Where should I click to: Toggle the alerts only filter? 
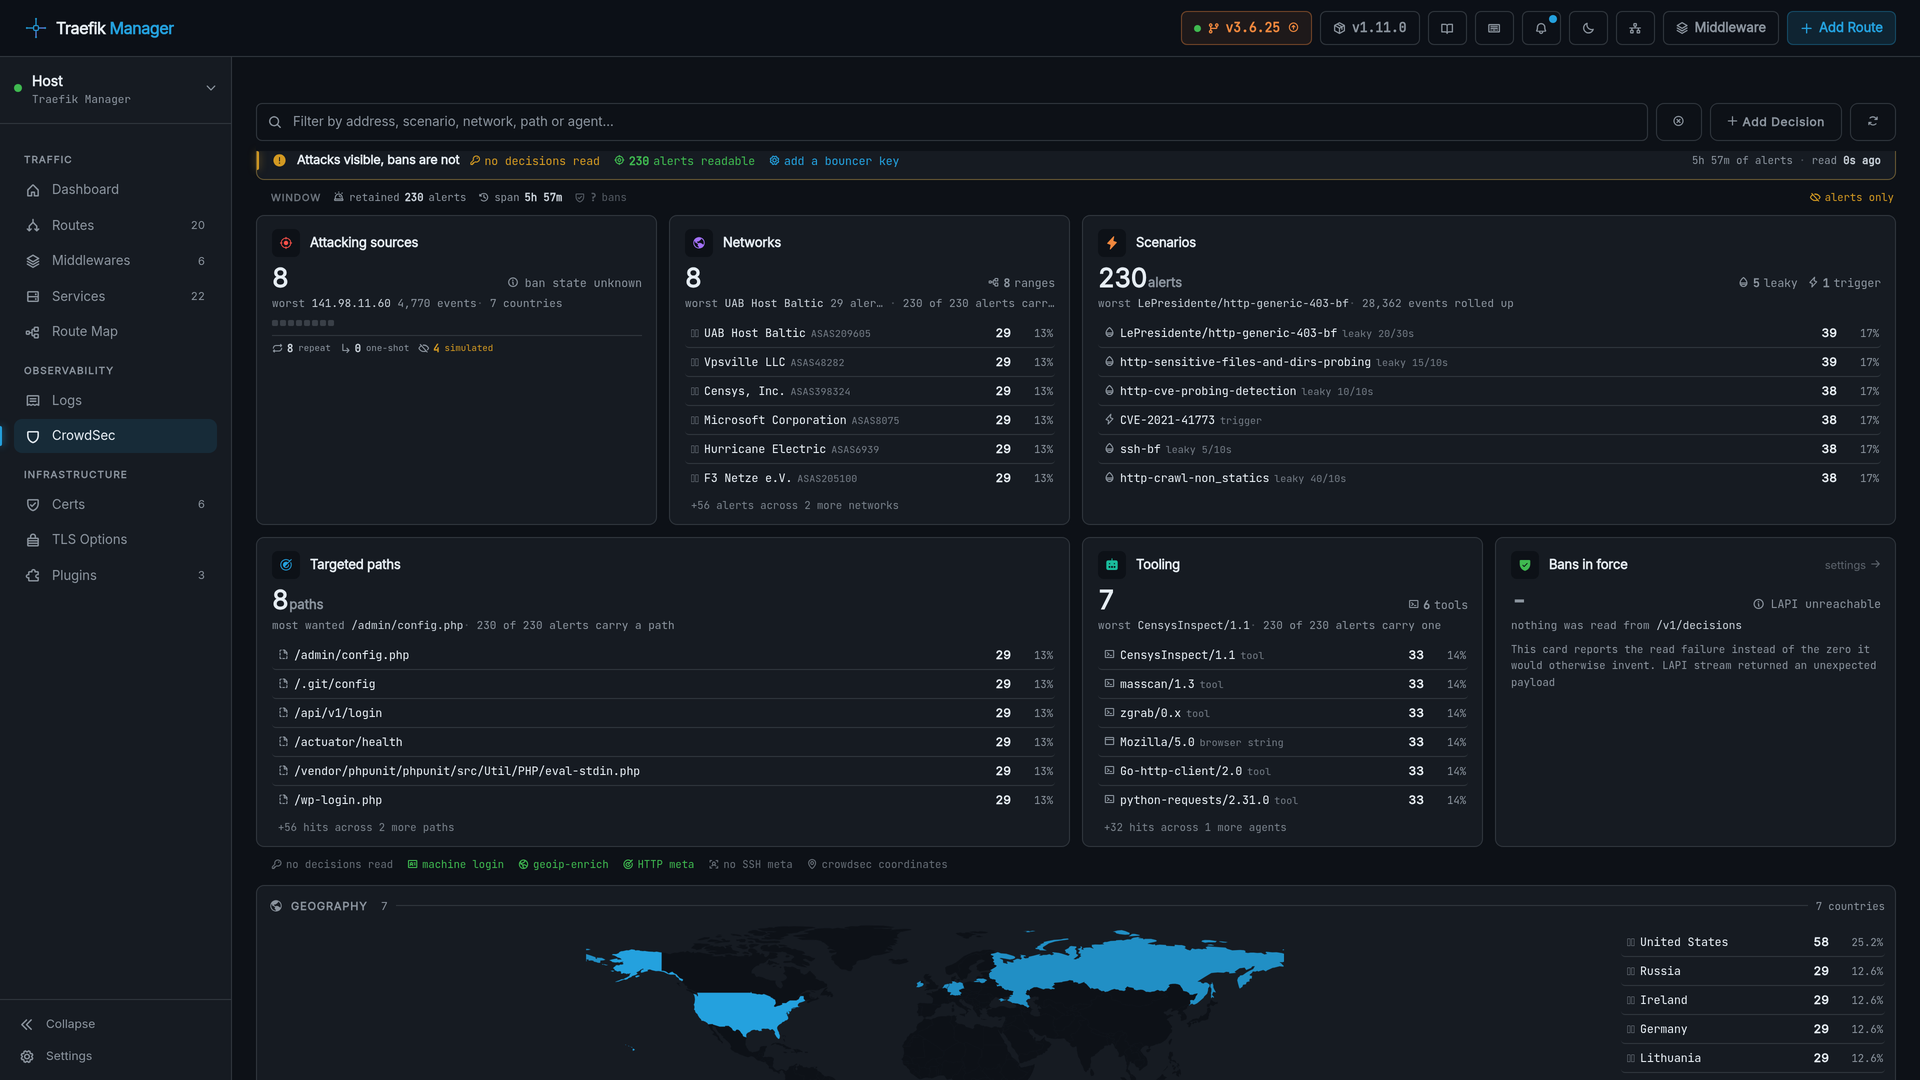pos(1852,198)
